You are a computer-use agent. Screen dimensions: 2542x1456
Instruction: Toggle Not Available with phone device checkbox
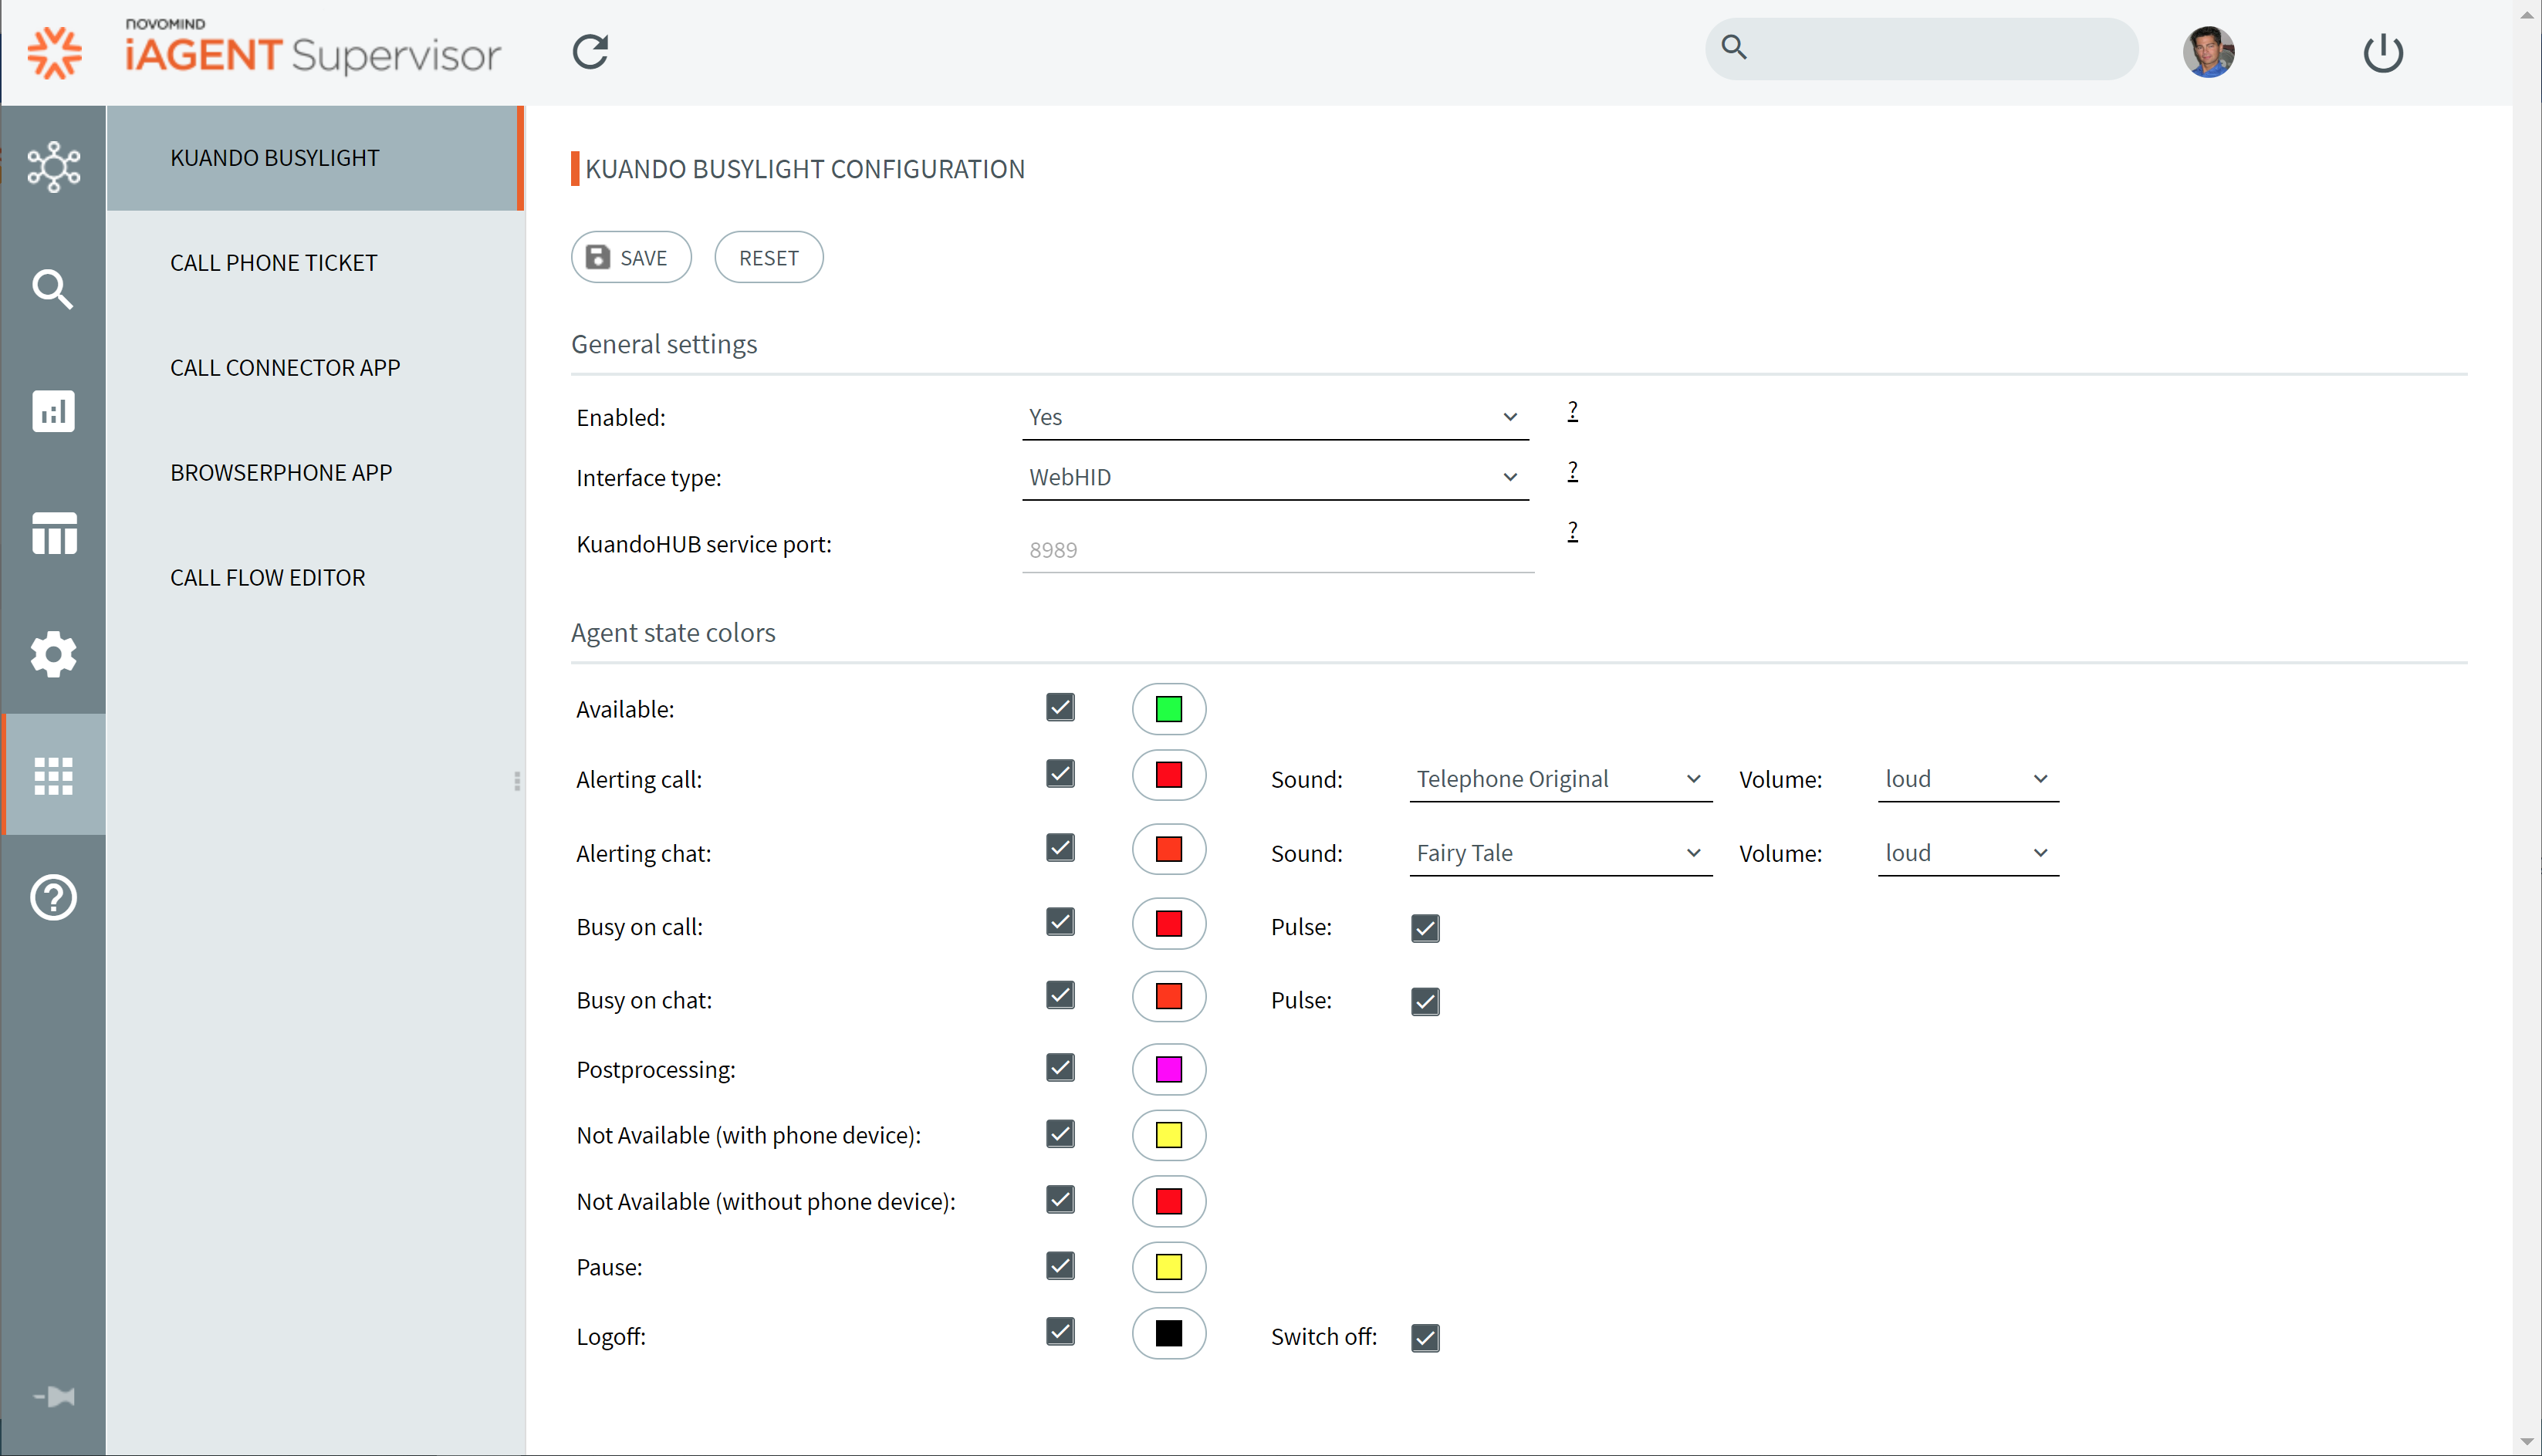[x=1060, y=1133]
